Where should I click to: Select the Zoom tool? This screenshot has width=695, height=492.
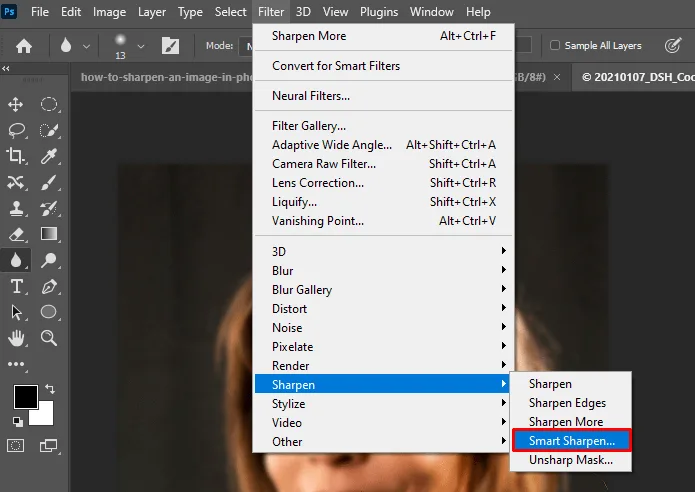point(49,338)
